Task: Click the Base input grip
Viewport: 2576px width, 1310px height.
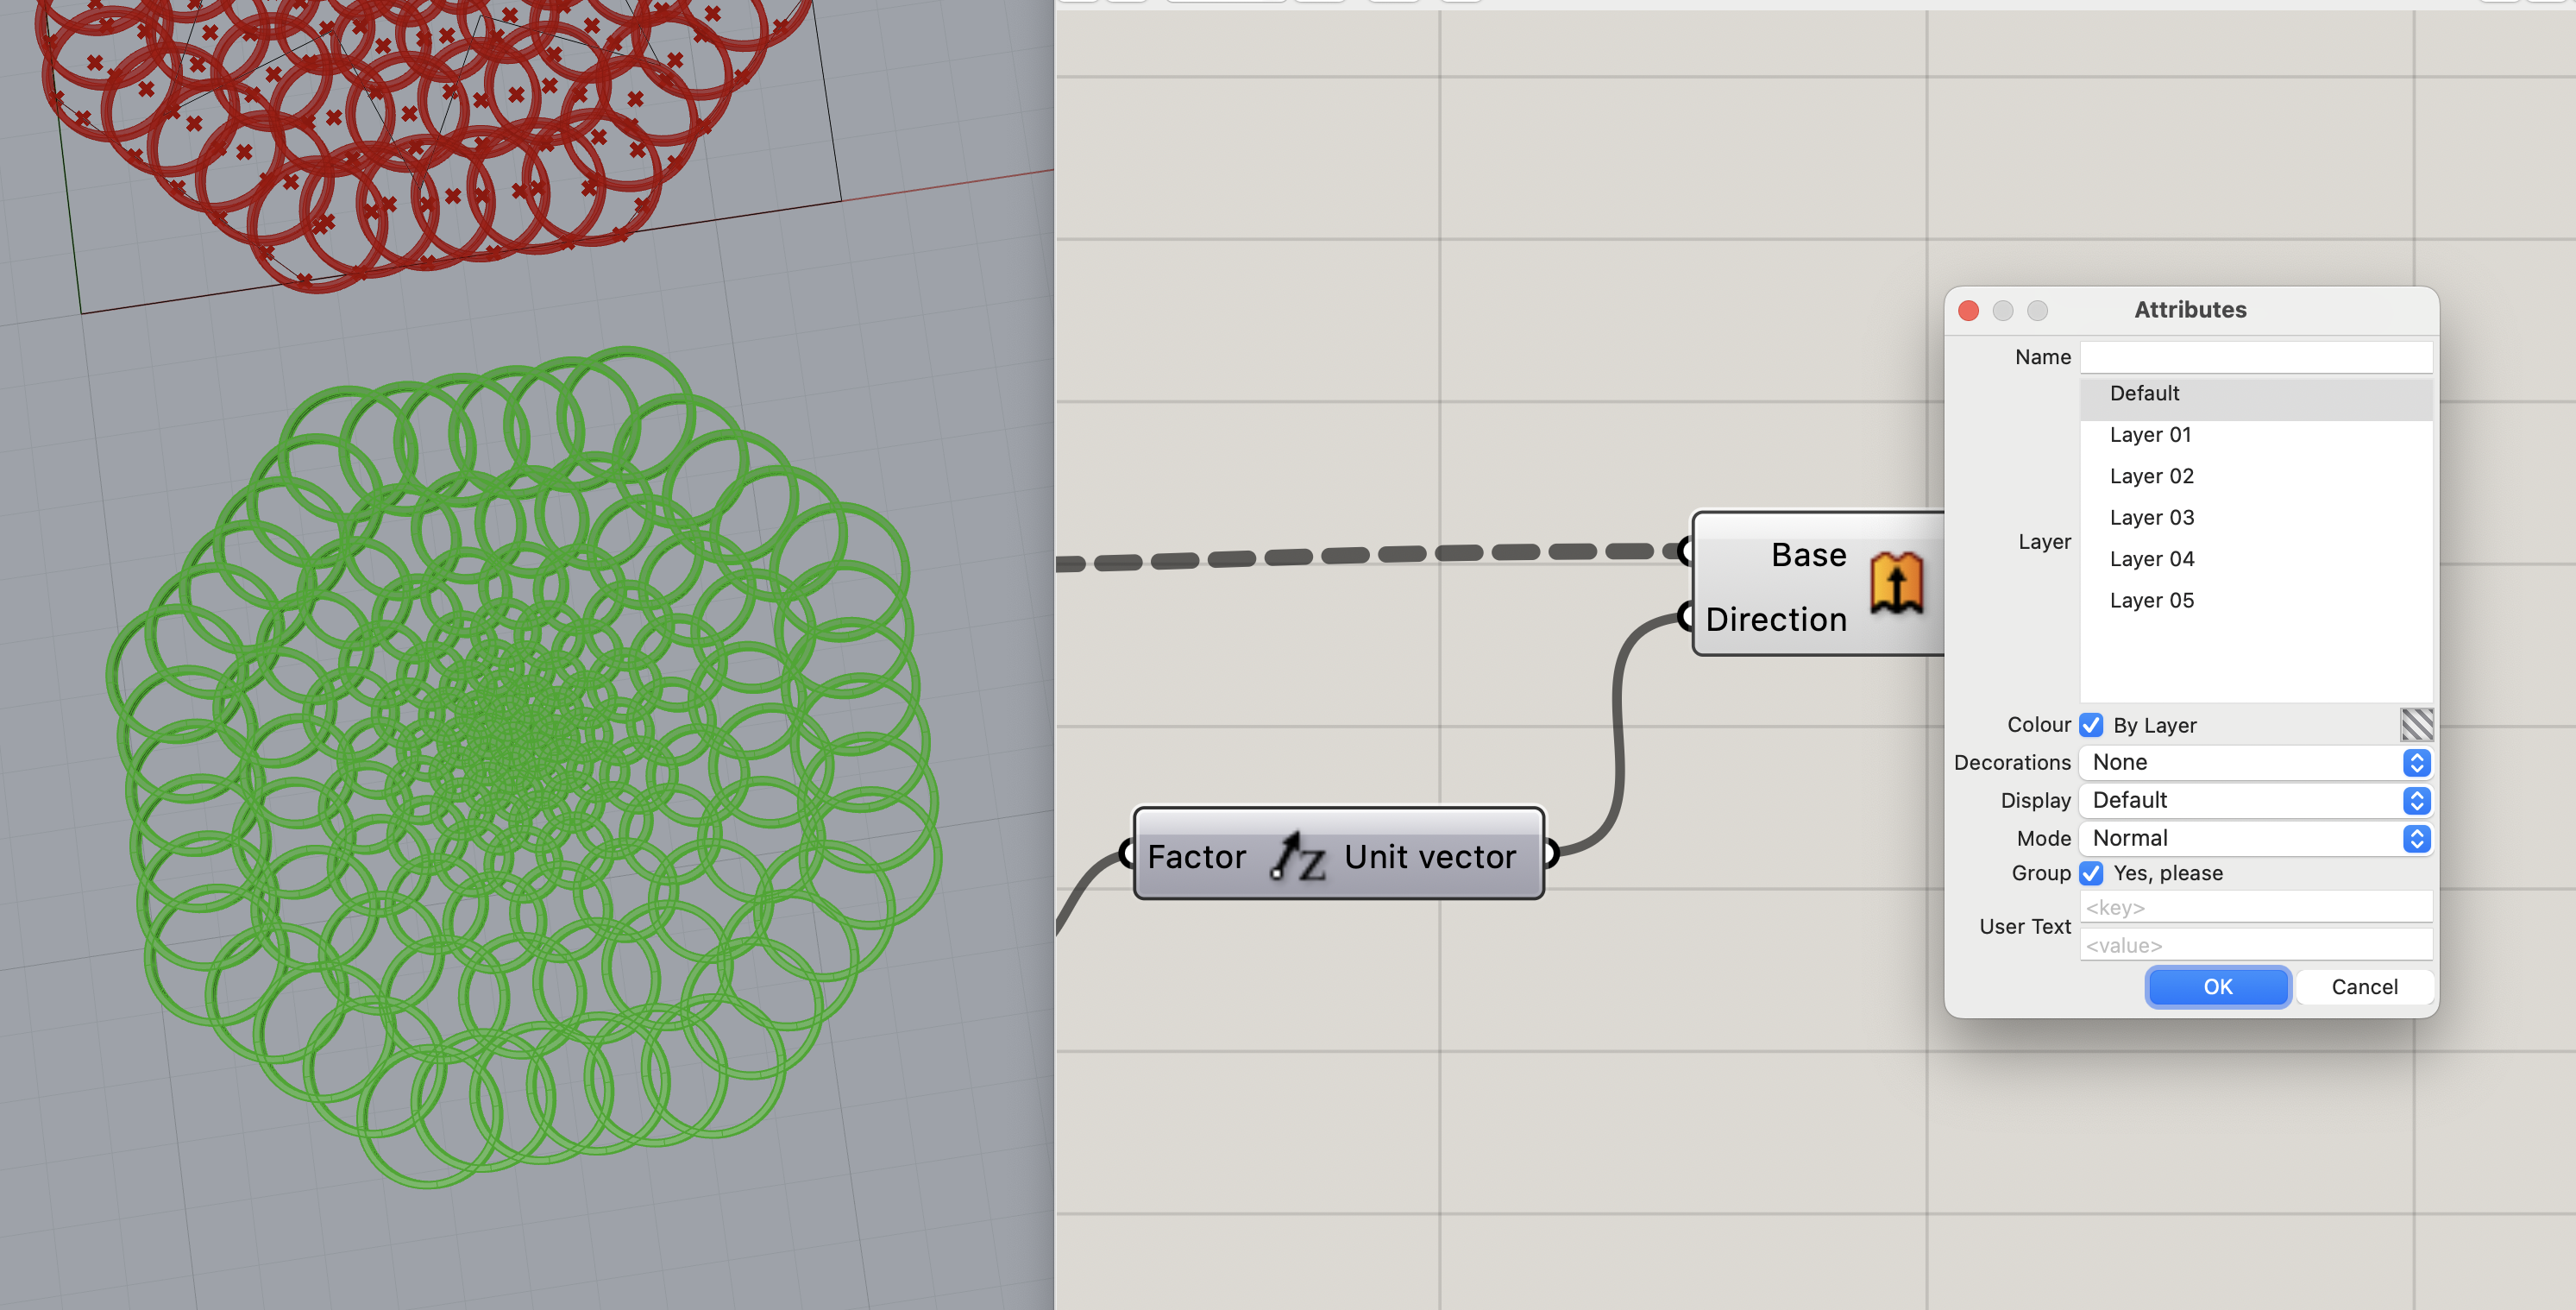Action: tap(1685, 550)
